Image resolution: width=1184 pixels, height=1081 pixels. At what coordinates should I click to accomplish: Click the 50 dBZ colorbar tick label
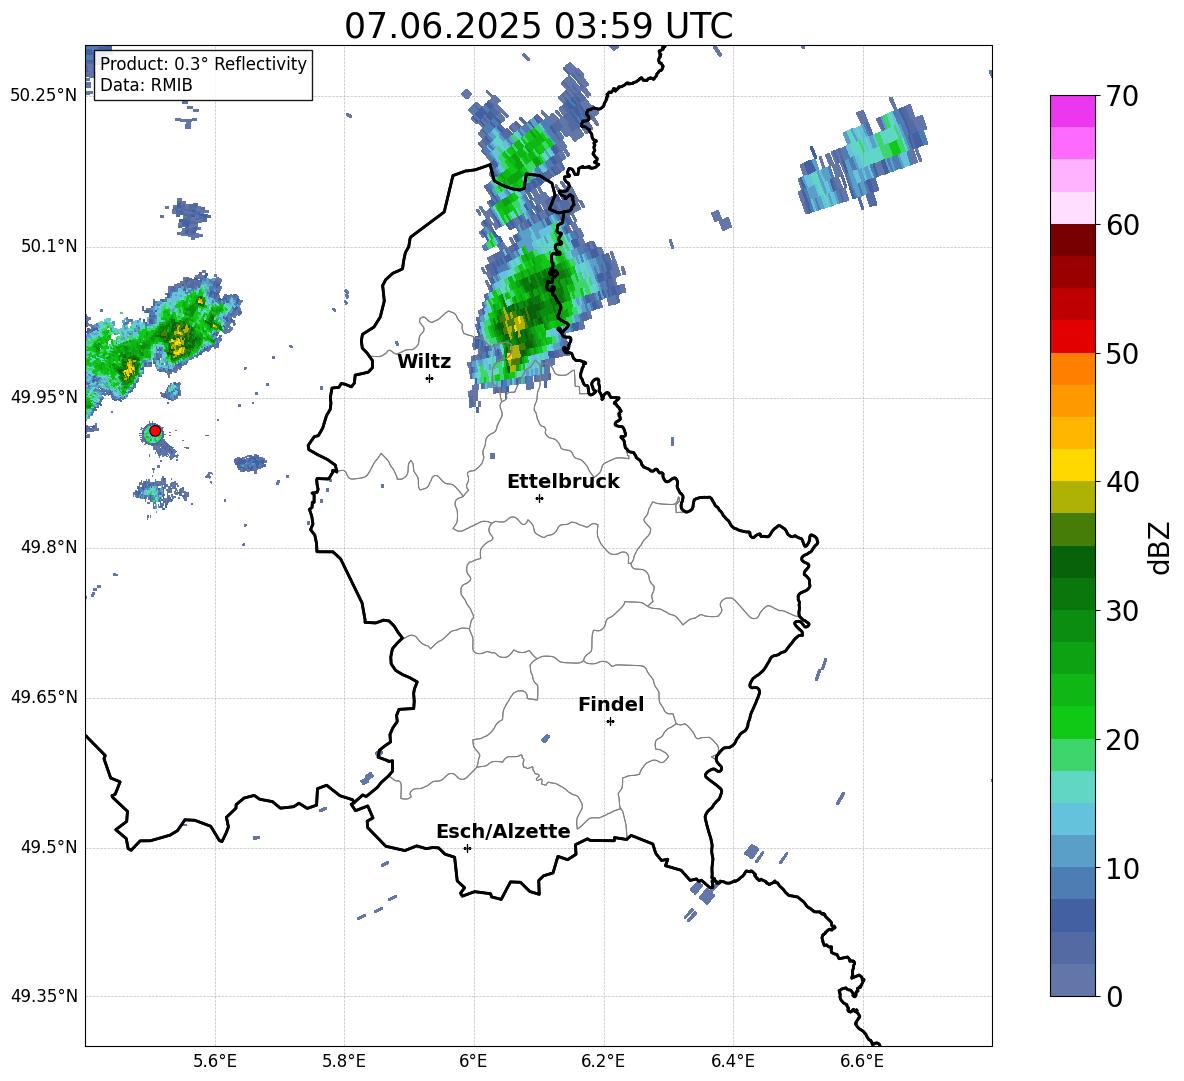pyautogui.click(x=1122, y=353)
